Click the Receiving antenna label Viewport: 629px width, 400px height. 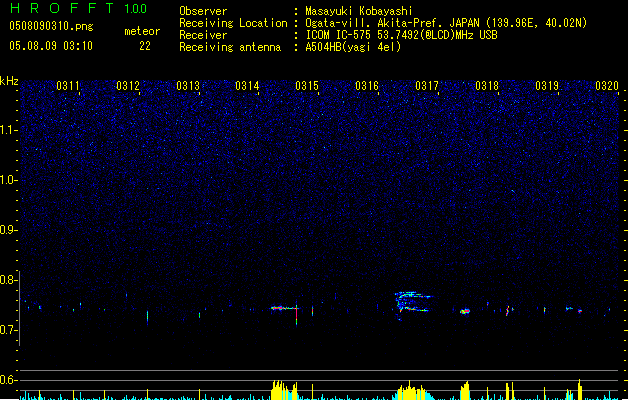(x=230, y=47)
